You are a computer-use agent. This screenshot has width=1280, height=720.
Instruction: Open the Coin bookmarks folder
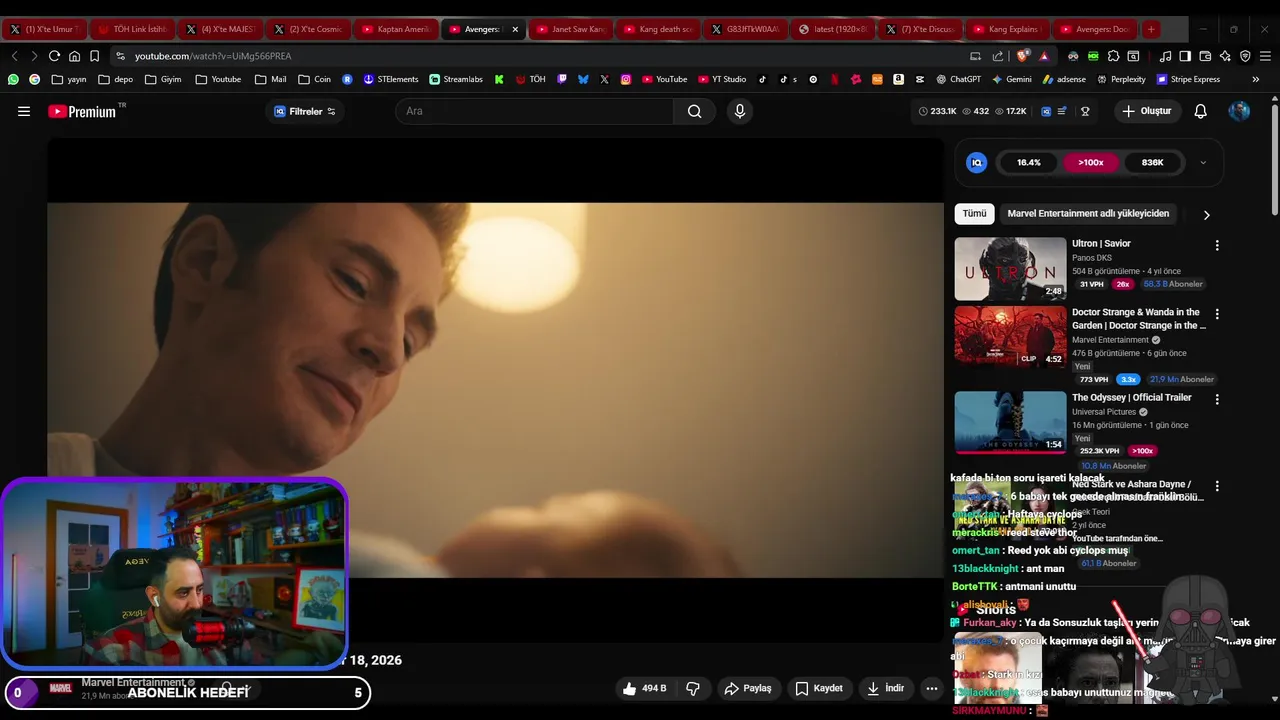(x=315, y=79)
